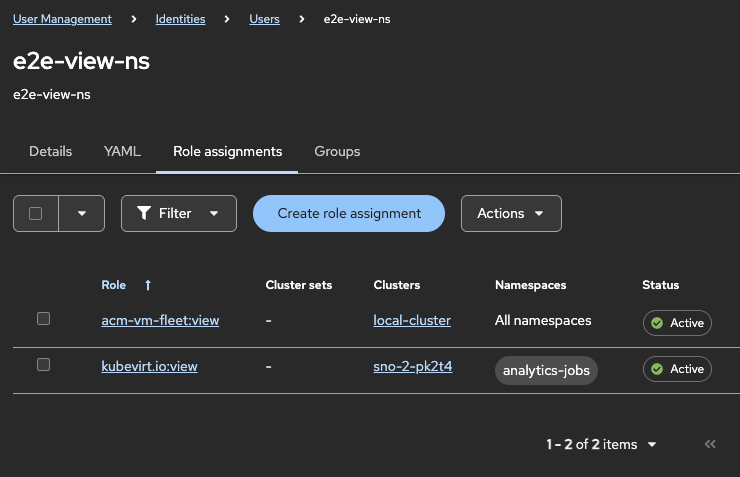Check the kubevirt.io:view row checkbox

[x=43, y=365]
